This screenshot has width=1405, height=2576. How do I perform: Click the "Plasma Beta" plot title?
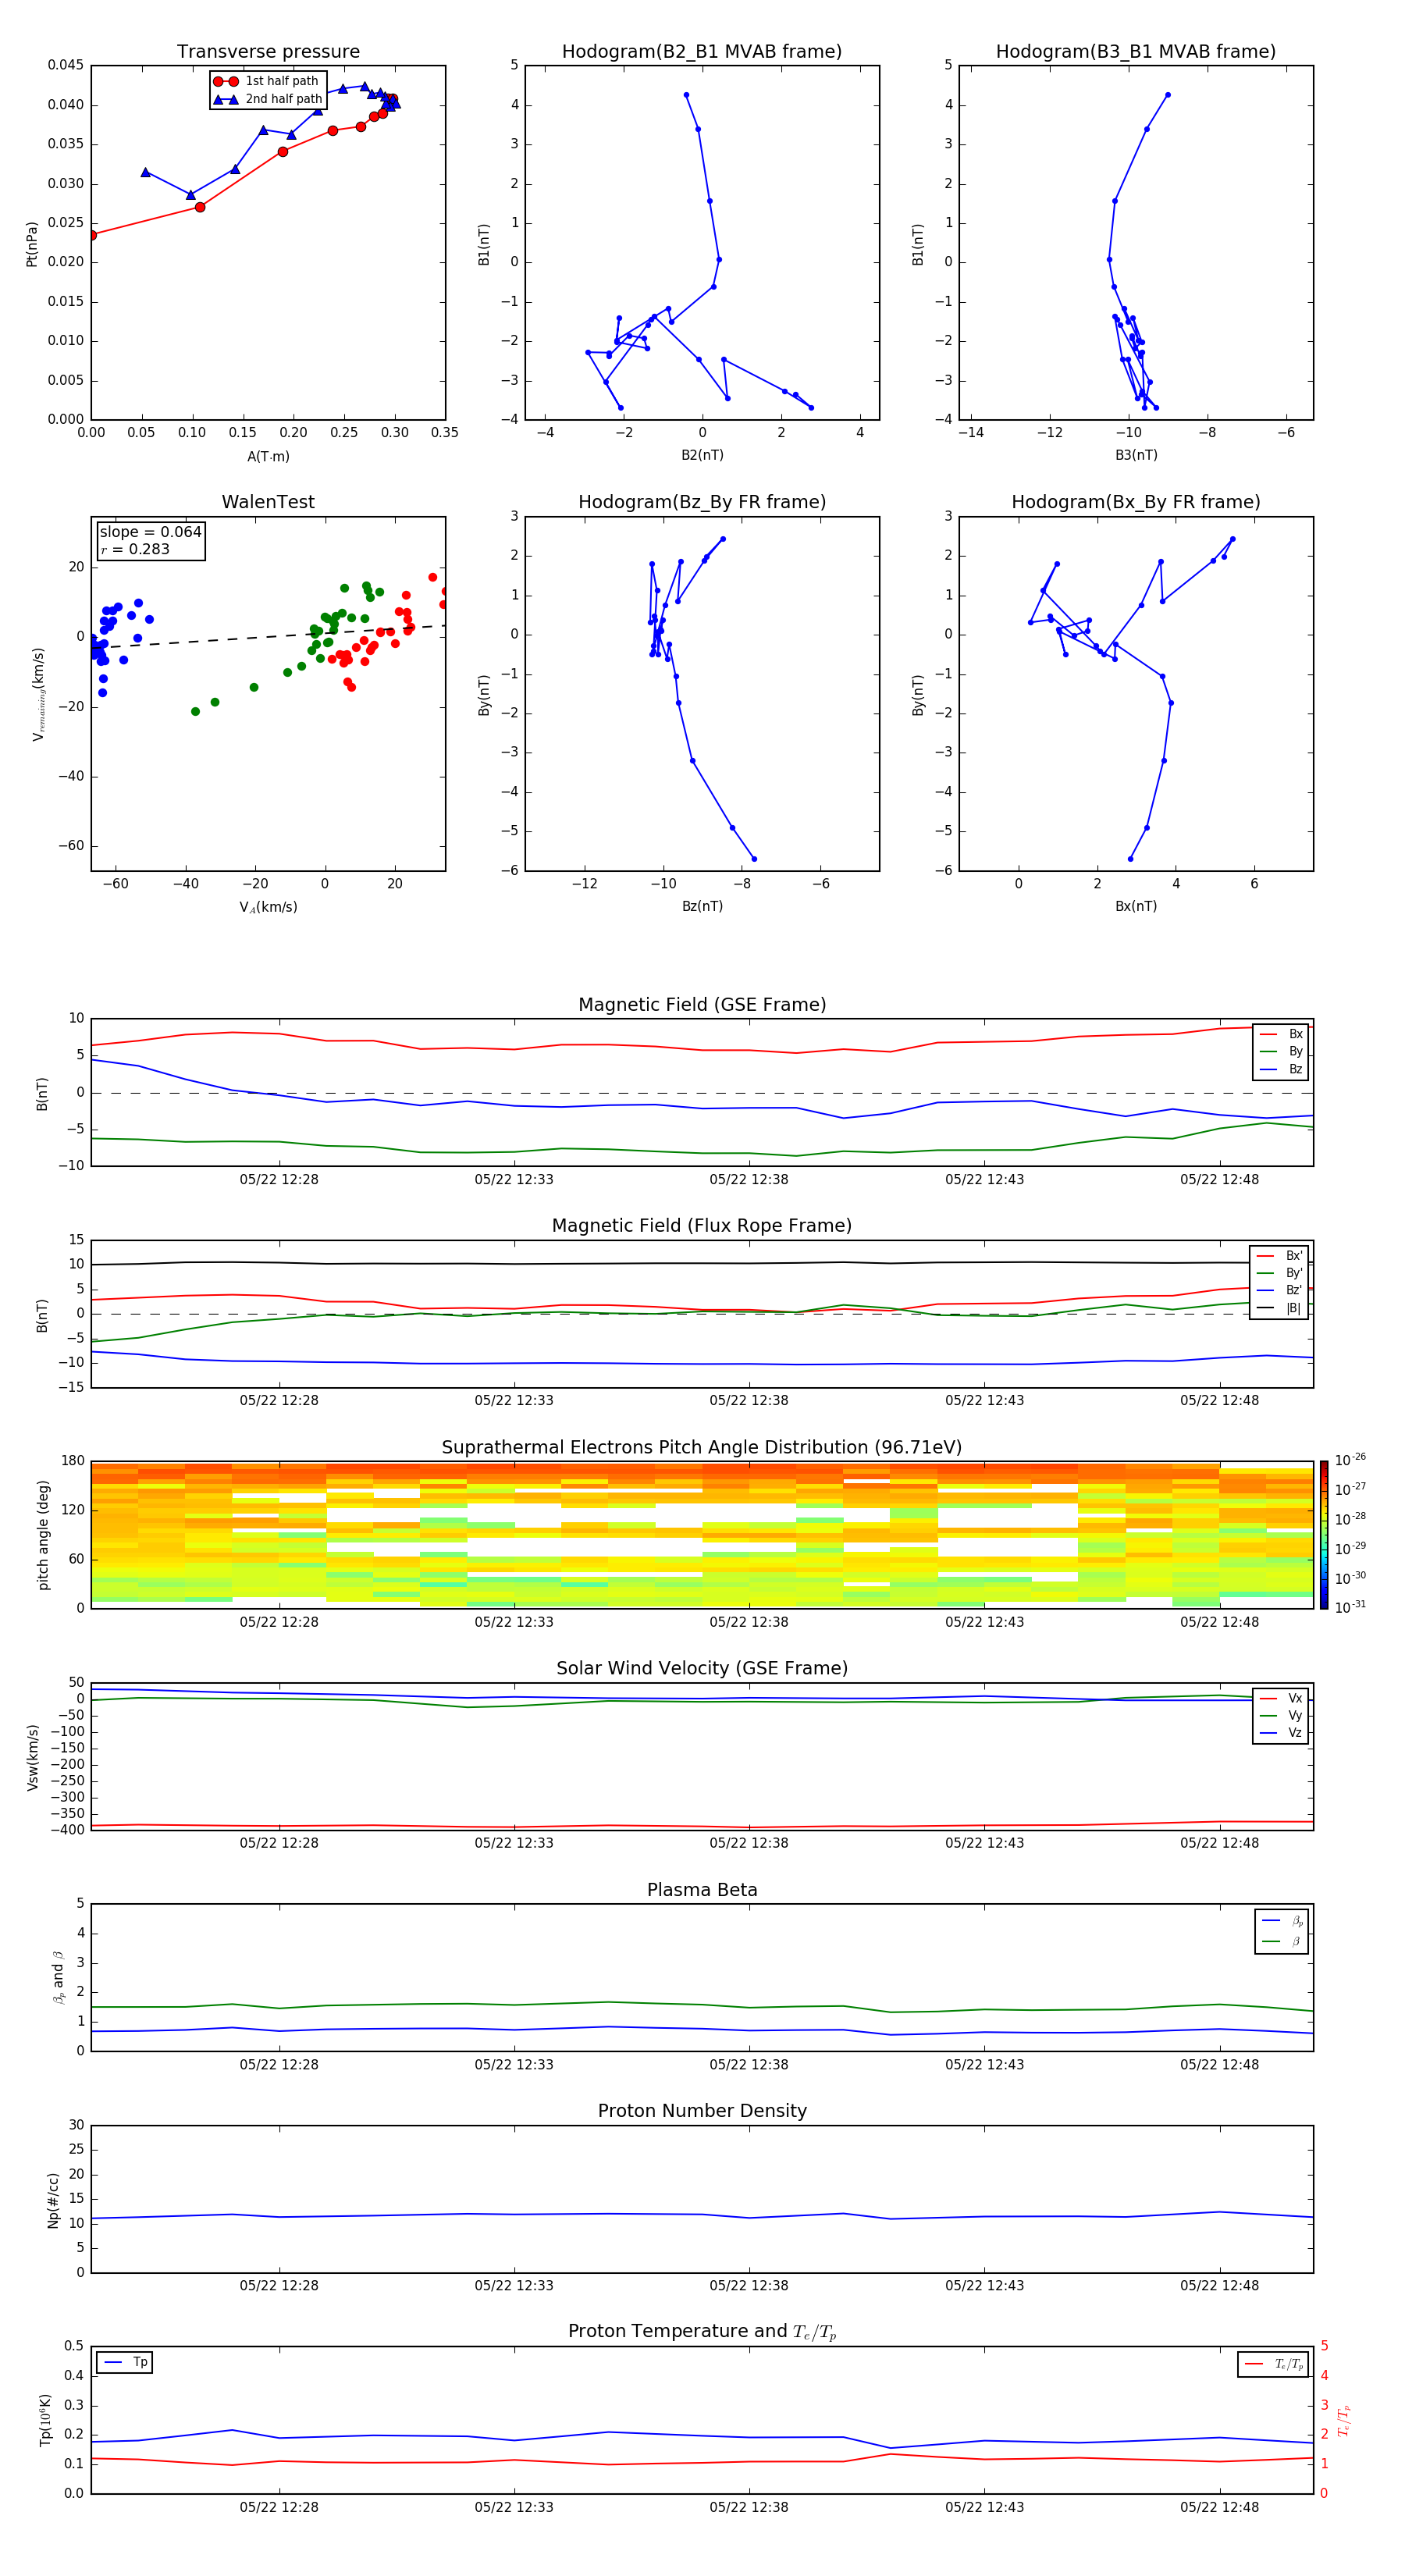[x=702, y=1891]
